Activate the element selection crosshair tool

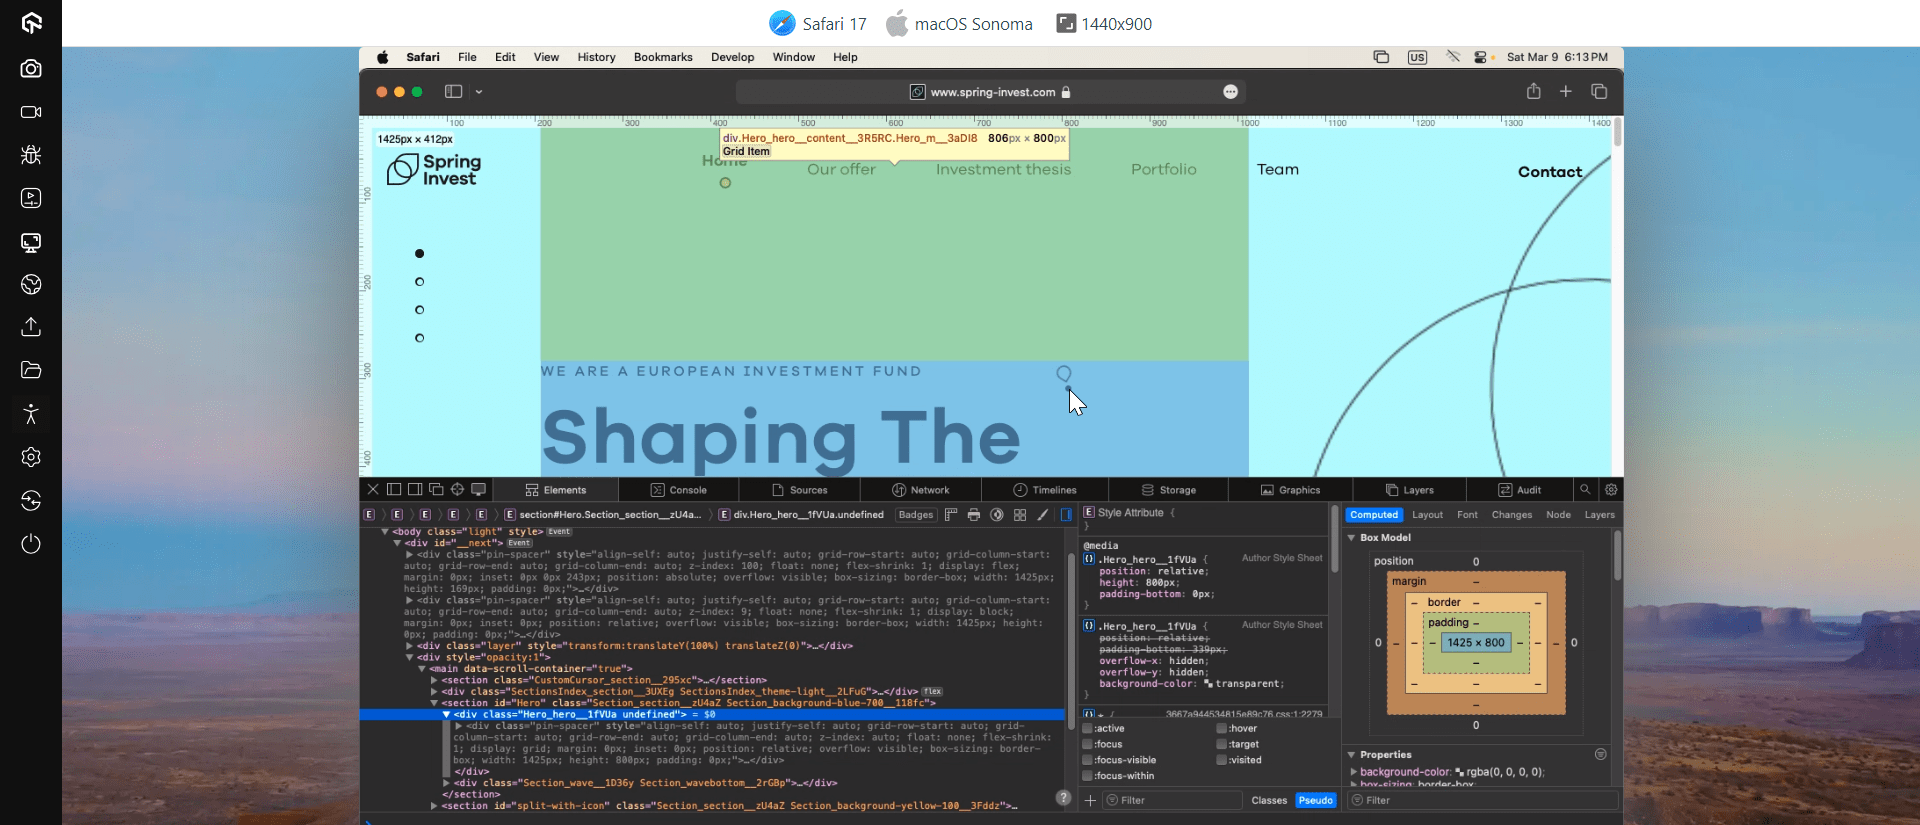(457, 489)
